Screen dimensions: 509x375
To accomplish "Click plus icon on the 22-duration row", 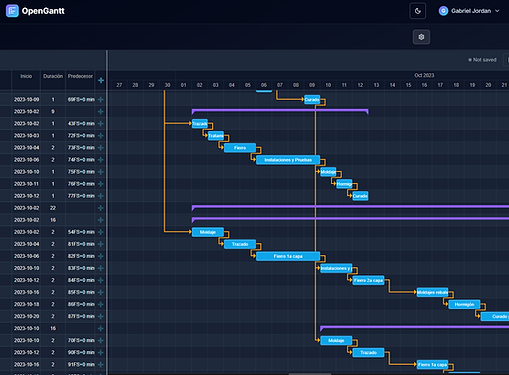I will click(101, 208).
